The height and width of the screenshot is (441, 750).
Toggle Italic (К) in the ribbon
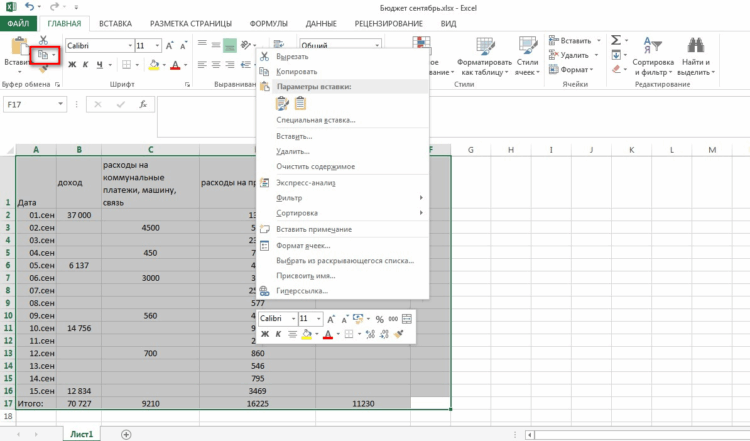(x=86, y=65)
